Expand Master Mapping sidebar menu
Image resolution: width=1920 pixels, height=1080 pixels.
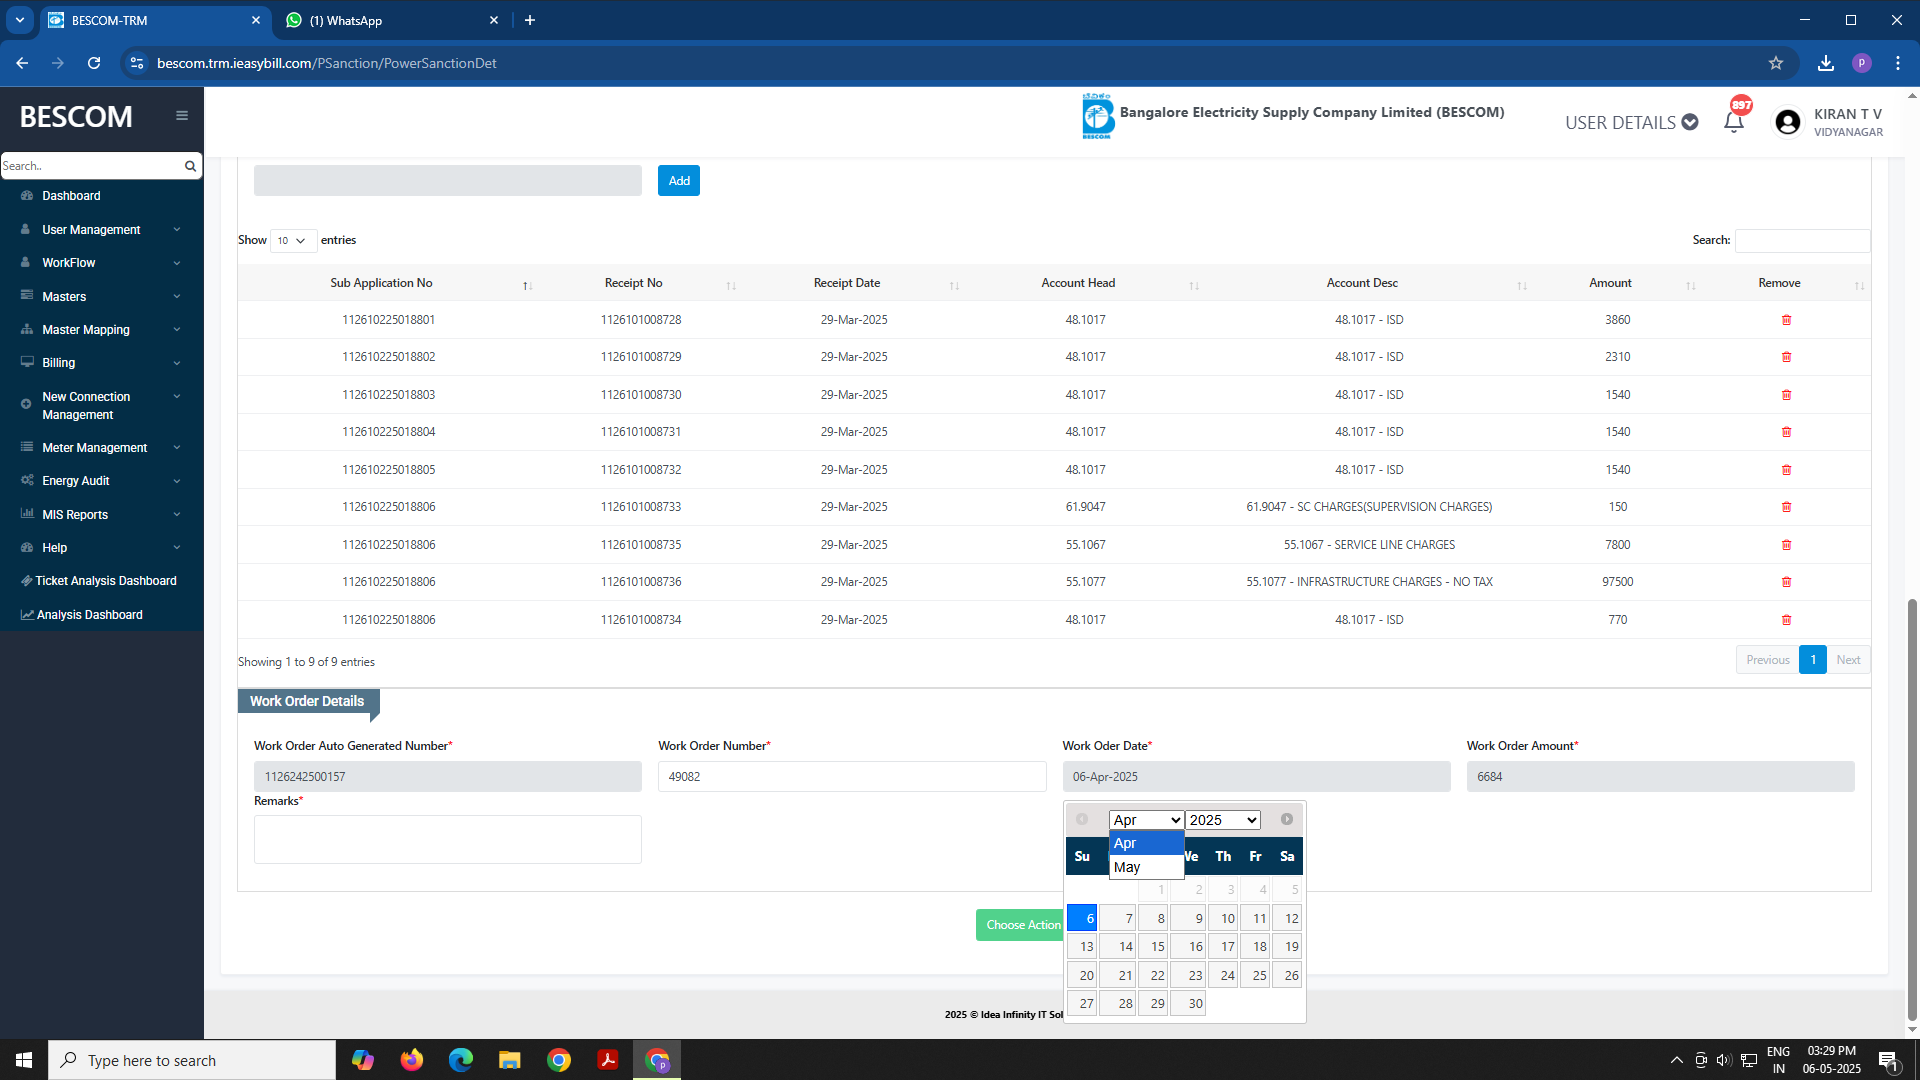point(102,330)
